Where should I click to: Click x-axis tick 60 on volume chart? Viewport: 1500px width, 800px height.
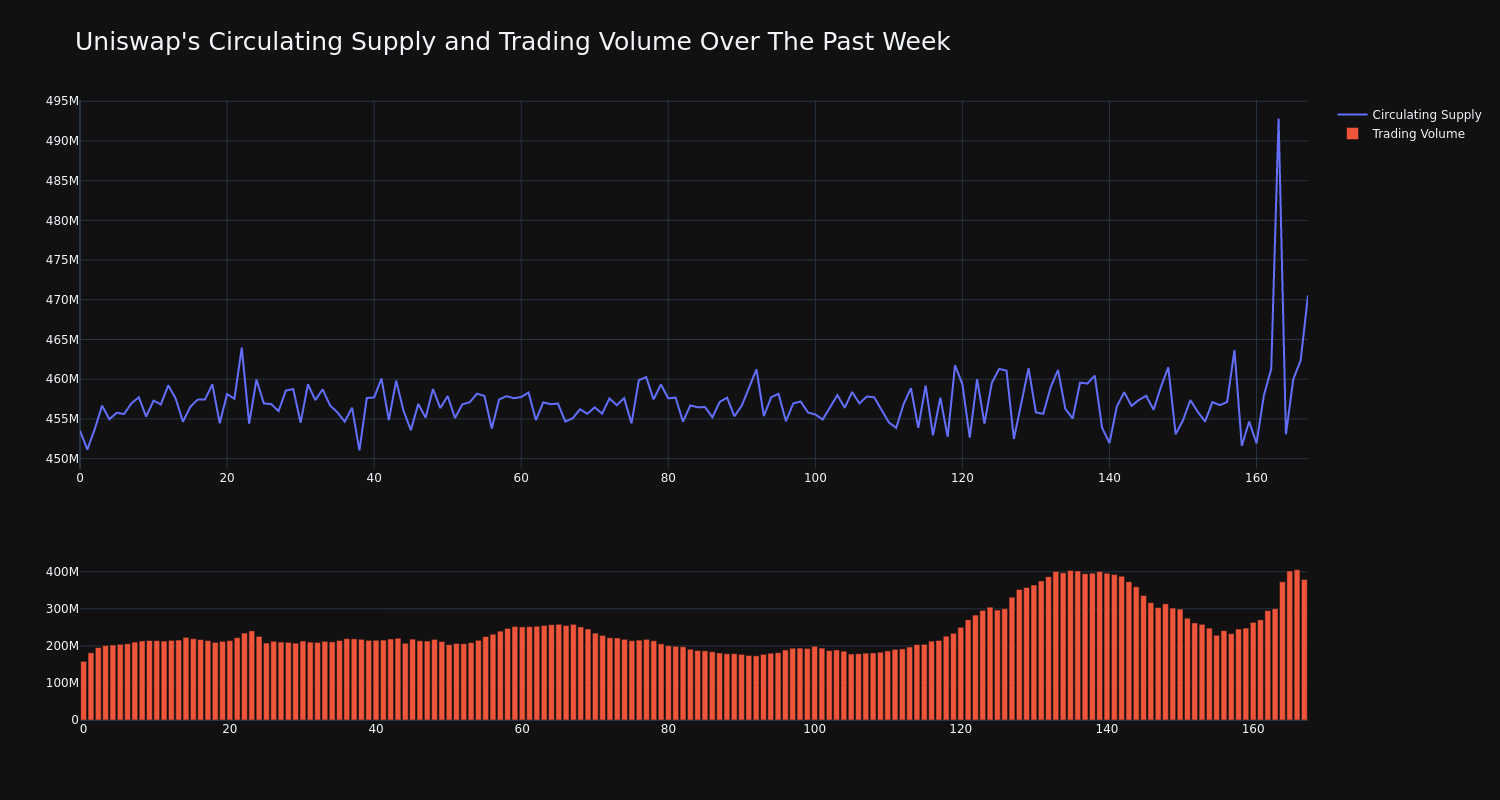[522, 729]
